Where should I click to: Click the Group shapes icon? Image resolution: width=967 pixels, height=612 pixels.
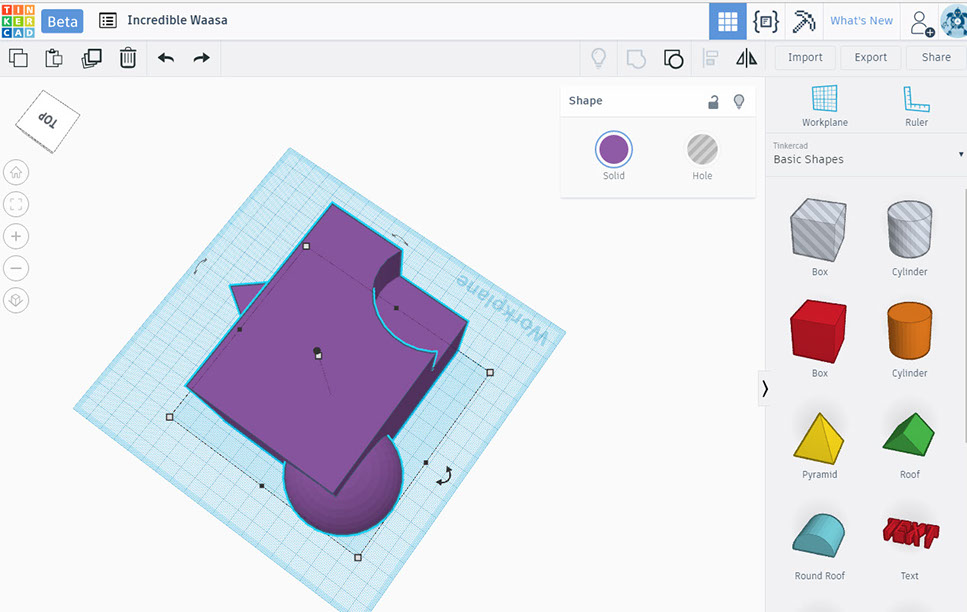636,59
